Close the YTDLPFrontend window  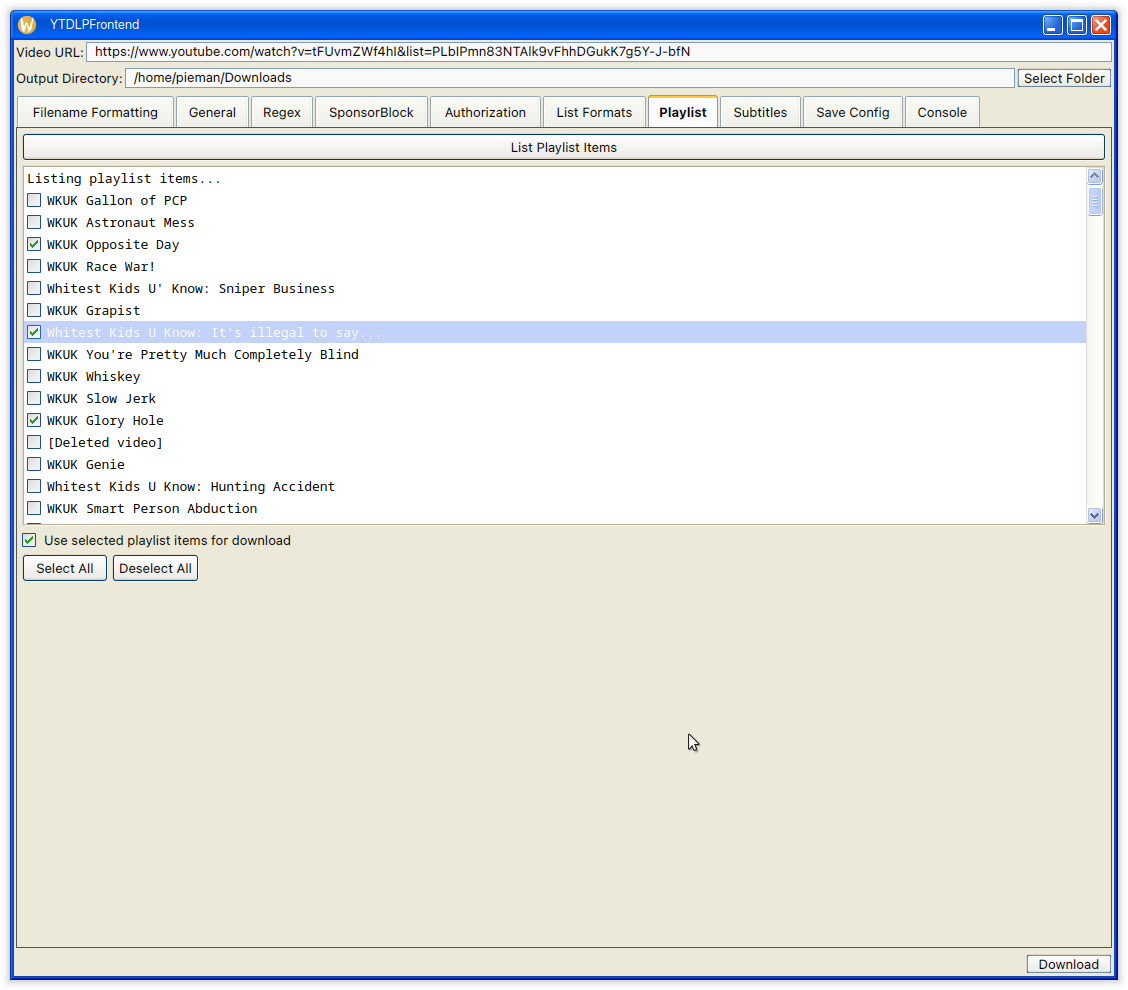tap(1101, 25)
